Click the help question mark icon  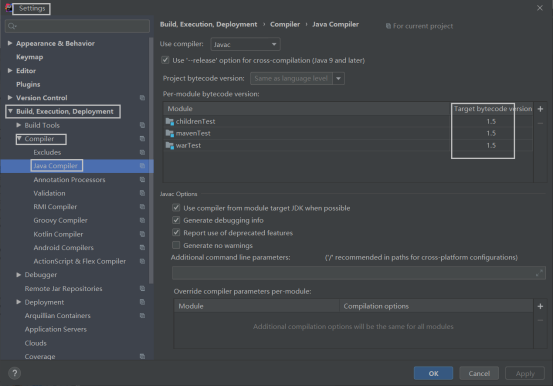coord(14,373)
